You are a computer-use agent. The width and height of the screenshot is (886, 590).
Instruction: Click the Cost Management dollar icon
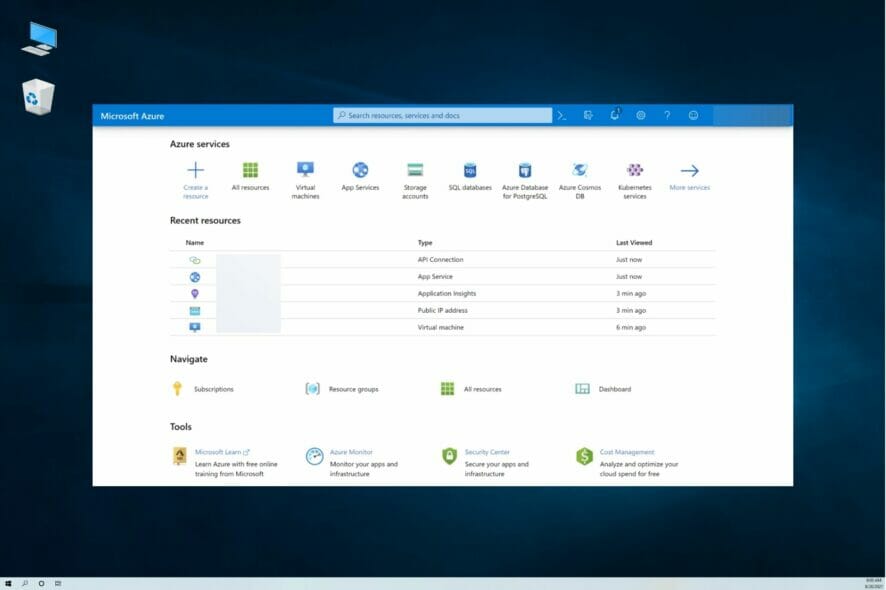click(584, 456)
